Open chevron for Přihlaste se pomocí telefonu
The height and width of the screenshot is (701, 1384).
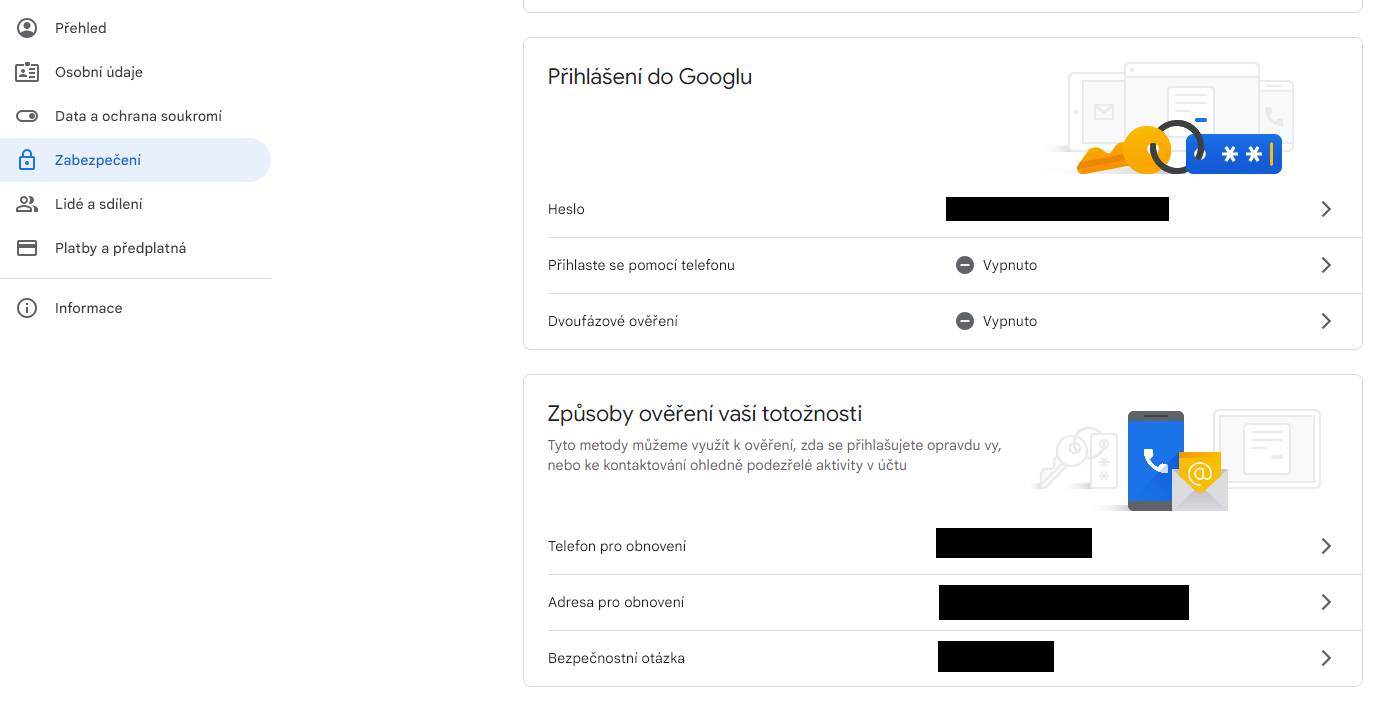coord(1326,265)
